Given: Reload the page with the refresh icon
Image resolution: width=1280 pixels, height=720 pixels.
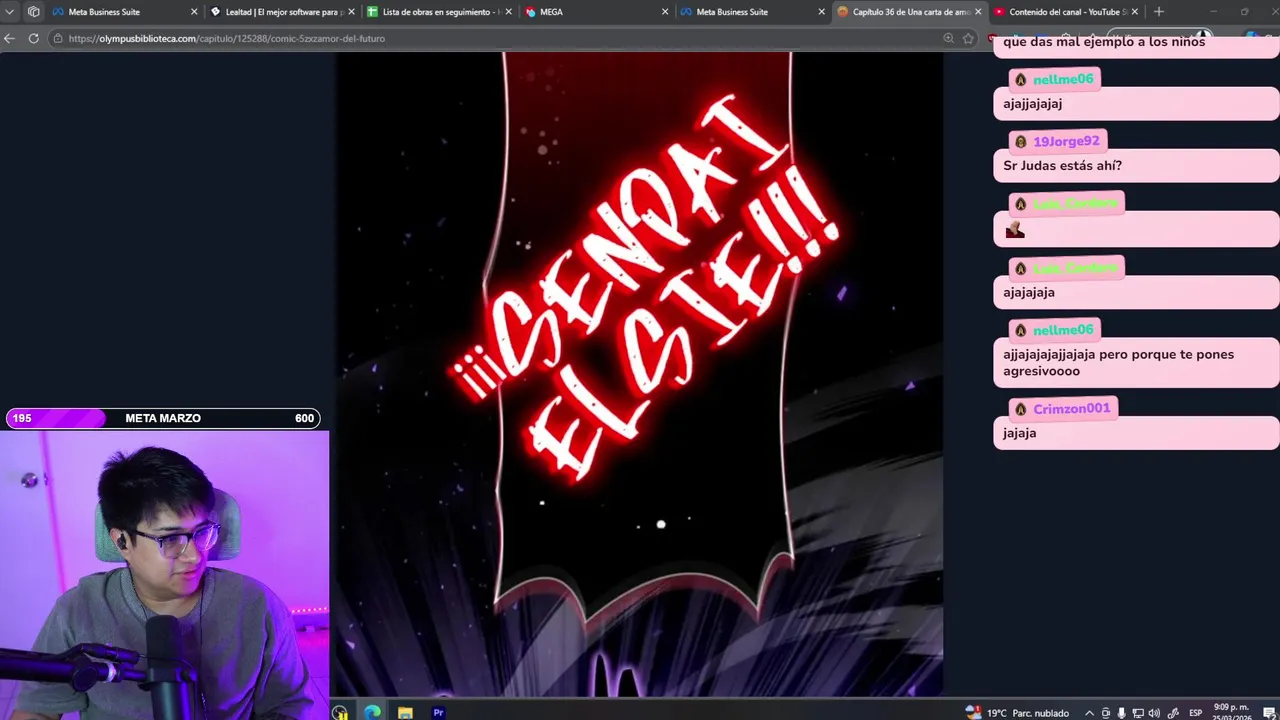Looking at the screenshot, I should [33, 38].
